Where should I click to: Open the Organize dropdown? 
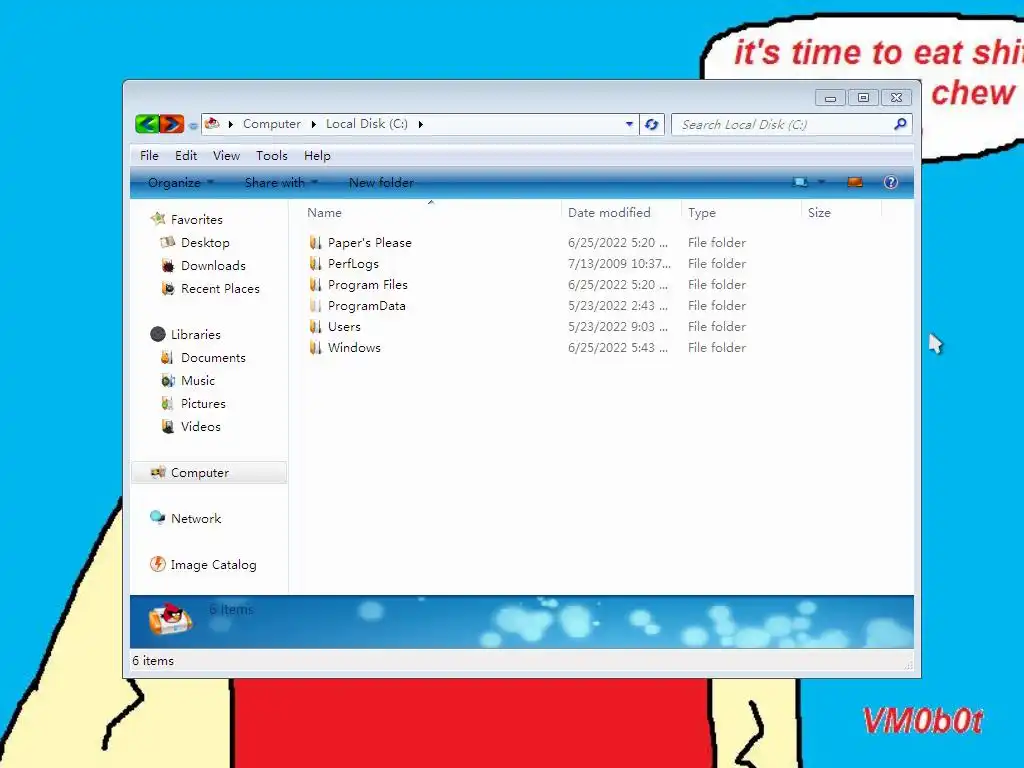(x=181, y=183)
